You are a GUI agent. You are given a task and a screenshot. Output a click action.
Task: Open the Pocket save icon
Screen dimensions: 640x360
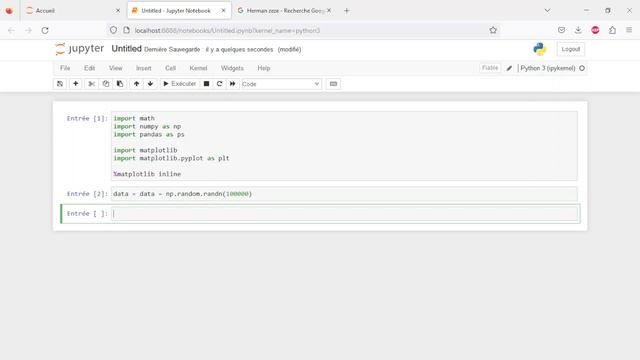pos(562,30)
